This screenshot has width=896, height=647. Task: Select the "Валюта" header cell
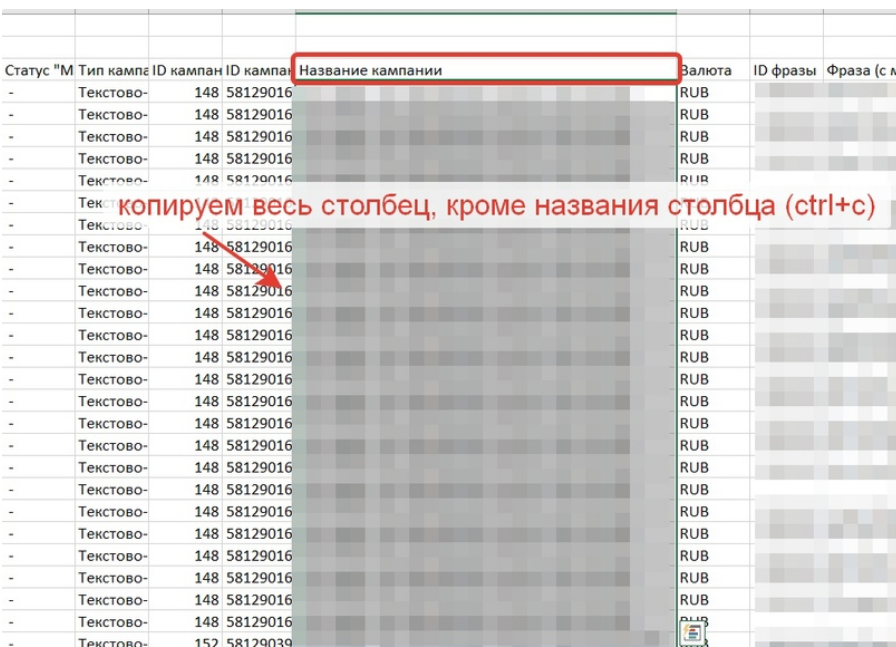(713, 70)
